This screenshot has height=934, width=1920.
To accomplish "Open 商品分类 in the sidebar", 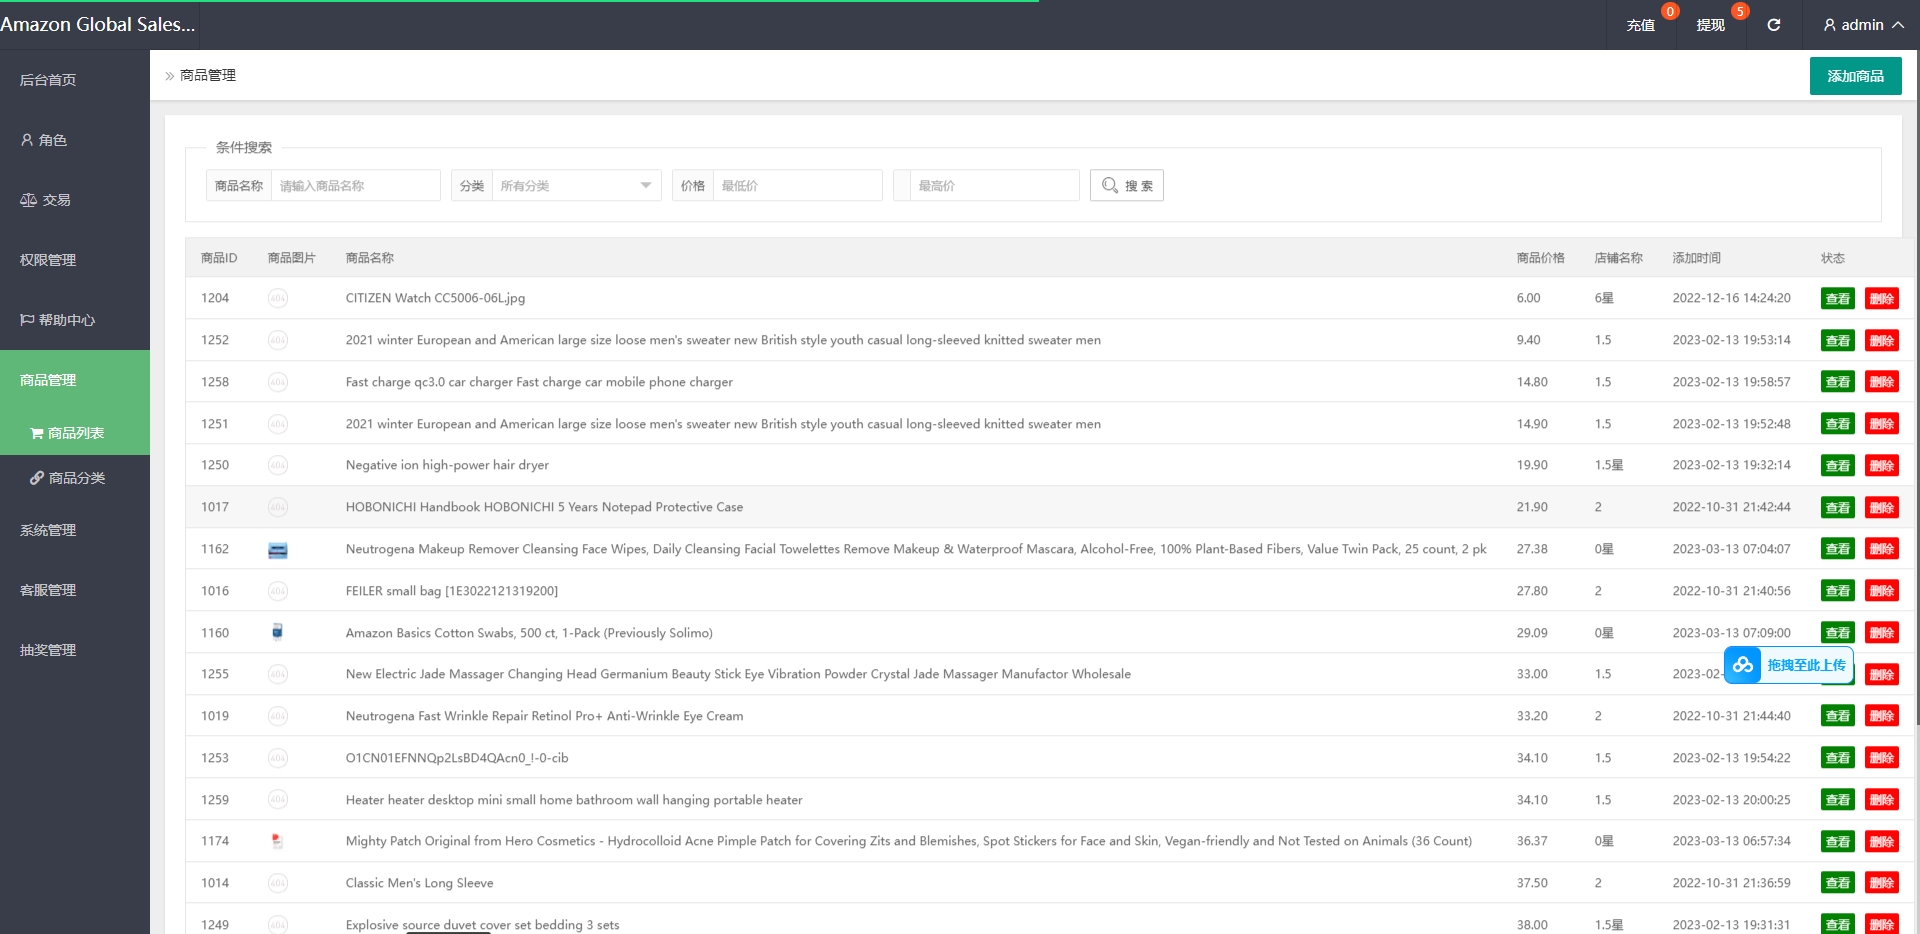I will pyautogui.click(x=76, y=478).
